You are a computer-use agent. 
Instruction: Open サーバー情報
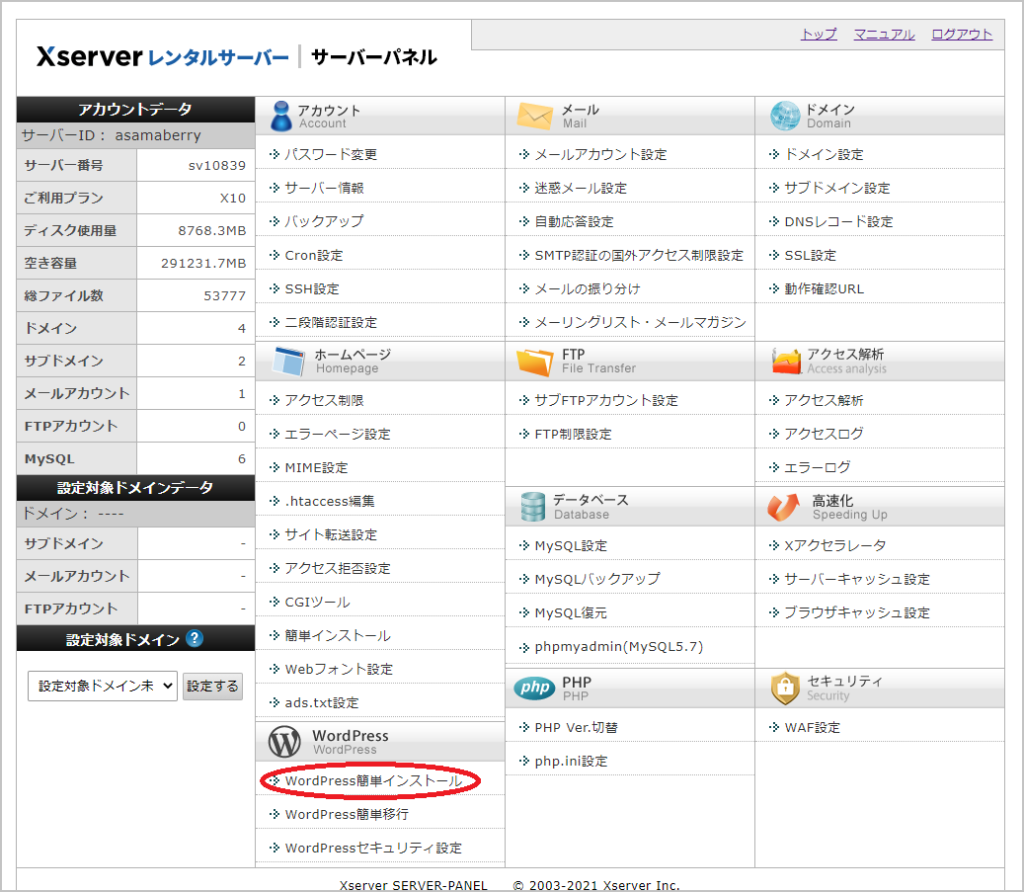click(325, 188)
